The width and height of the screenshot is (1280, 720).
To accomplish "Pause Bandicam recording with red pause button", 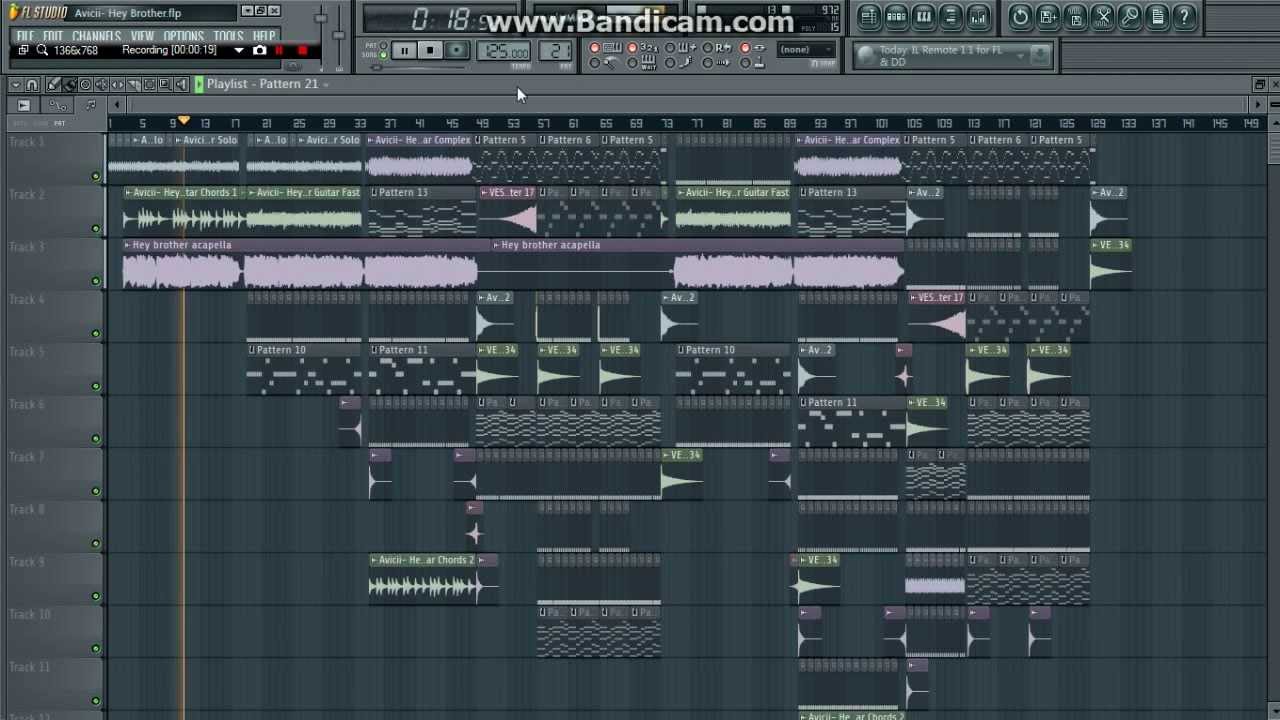I will click(279, 50).
